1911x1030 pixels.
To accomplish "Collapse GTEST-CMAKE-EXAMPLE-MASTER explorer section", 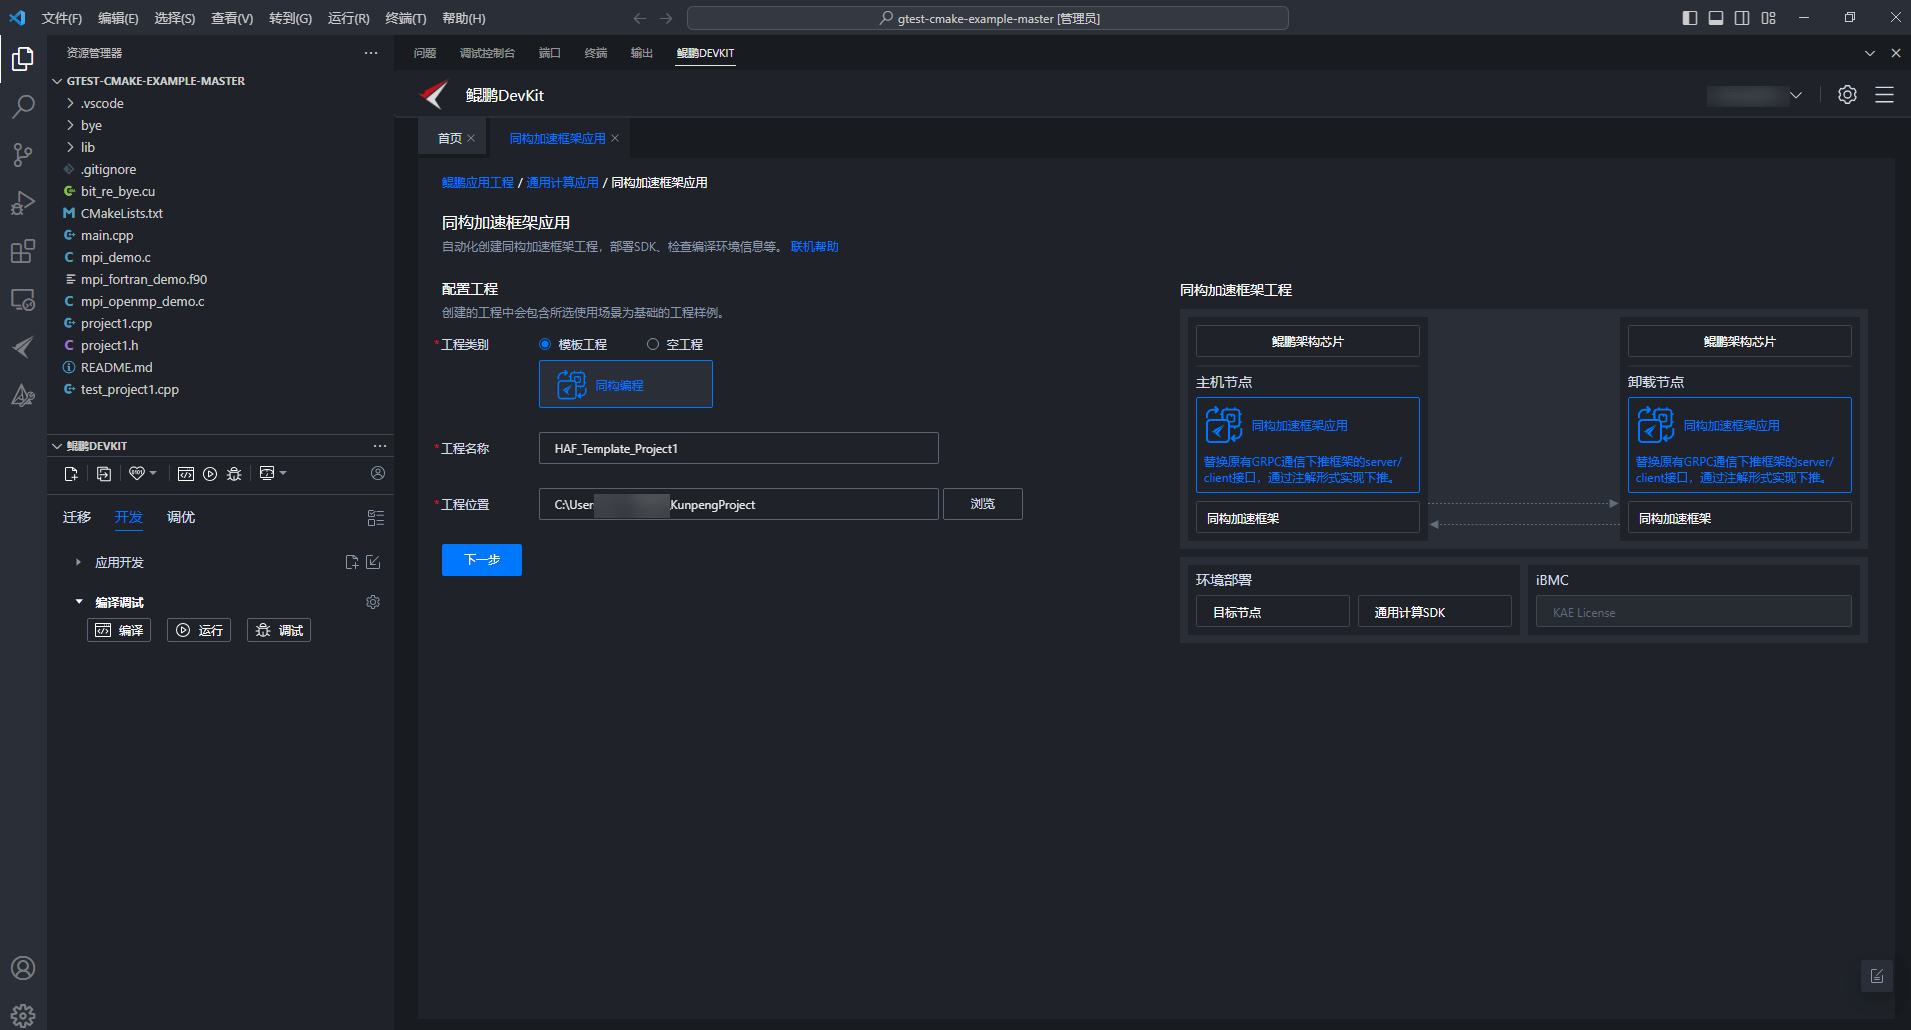I will click(57, 81).
